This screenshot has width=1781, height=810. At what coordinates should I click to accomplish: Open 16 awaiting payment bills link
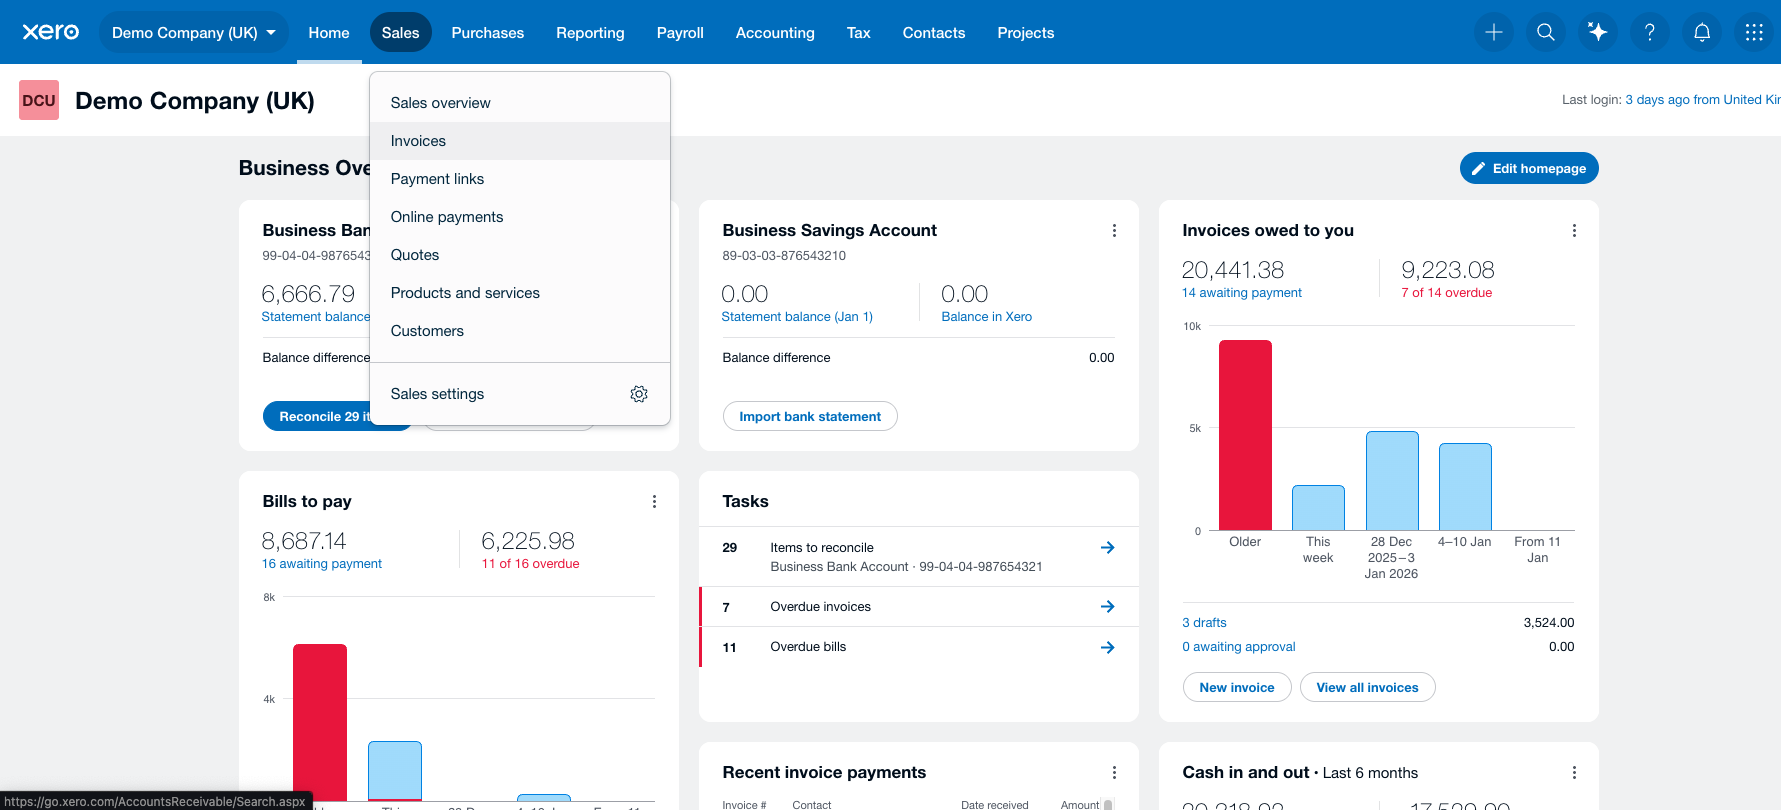(x=322, y=564)
